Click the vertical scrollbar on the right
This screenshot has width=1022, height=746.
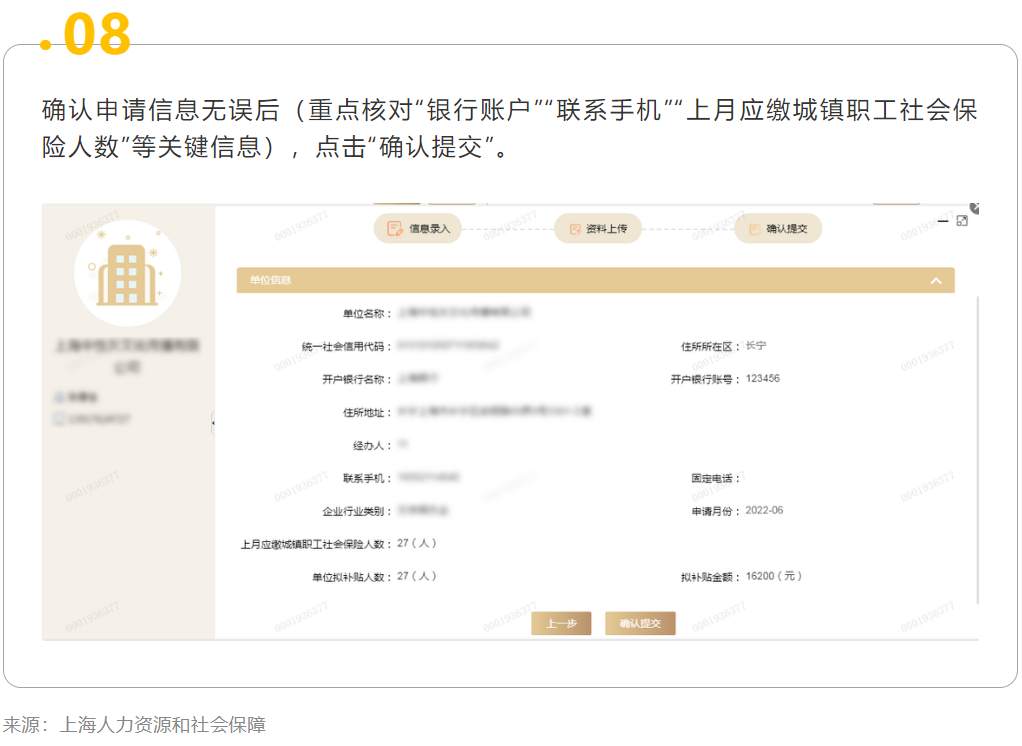point(977,450)
